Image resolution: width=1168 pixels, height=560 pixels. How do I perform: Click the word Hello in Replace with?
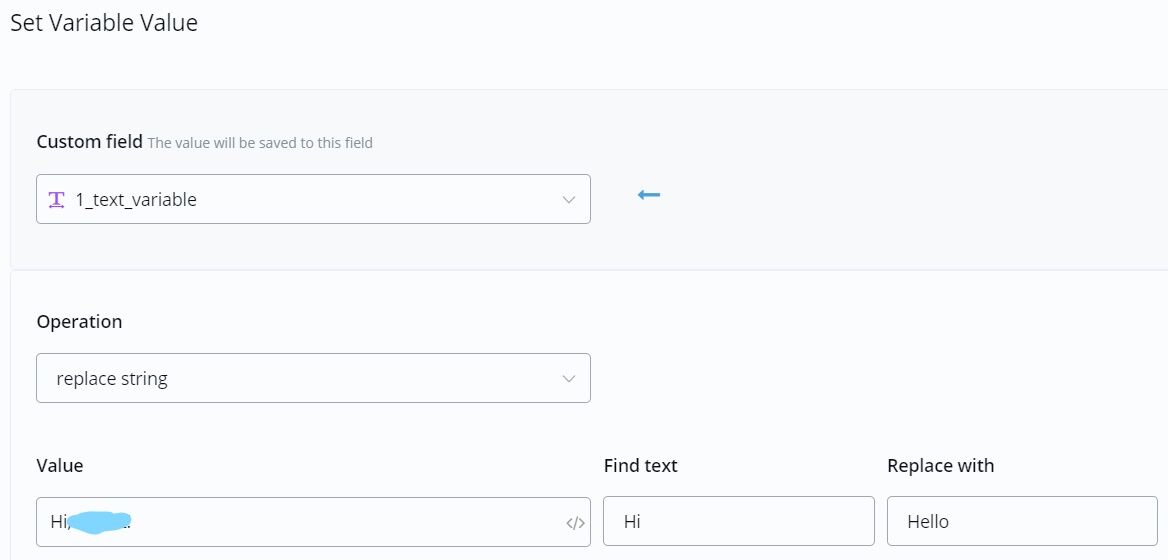928,521
